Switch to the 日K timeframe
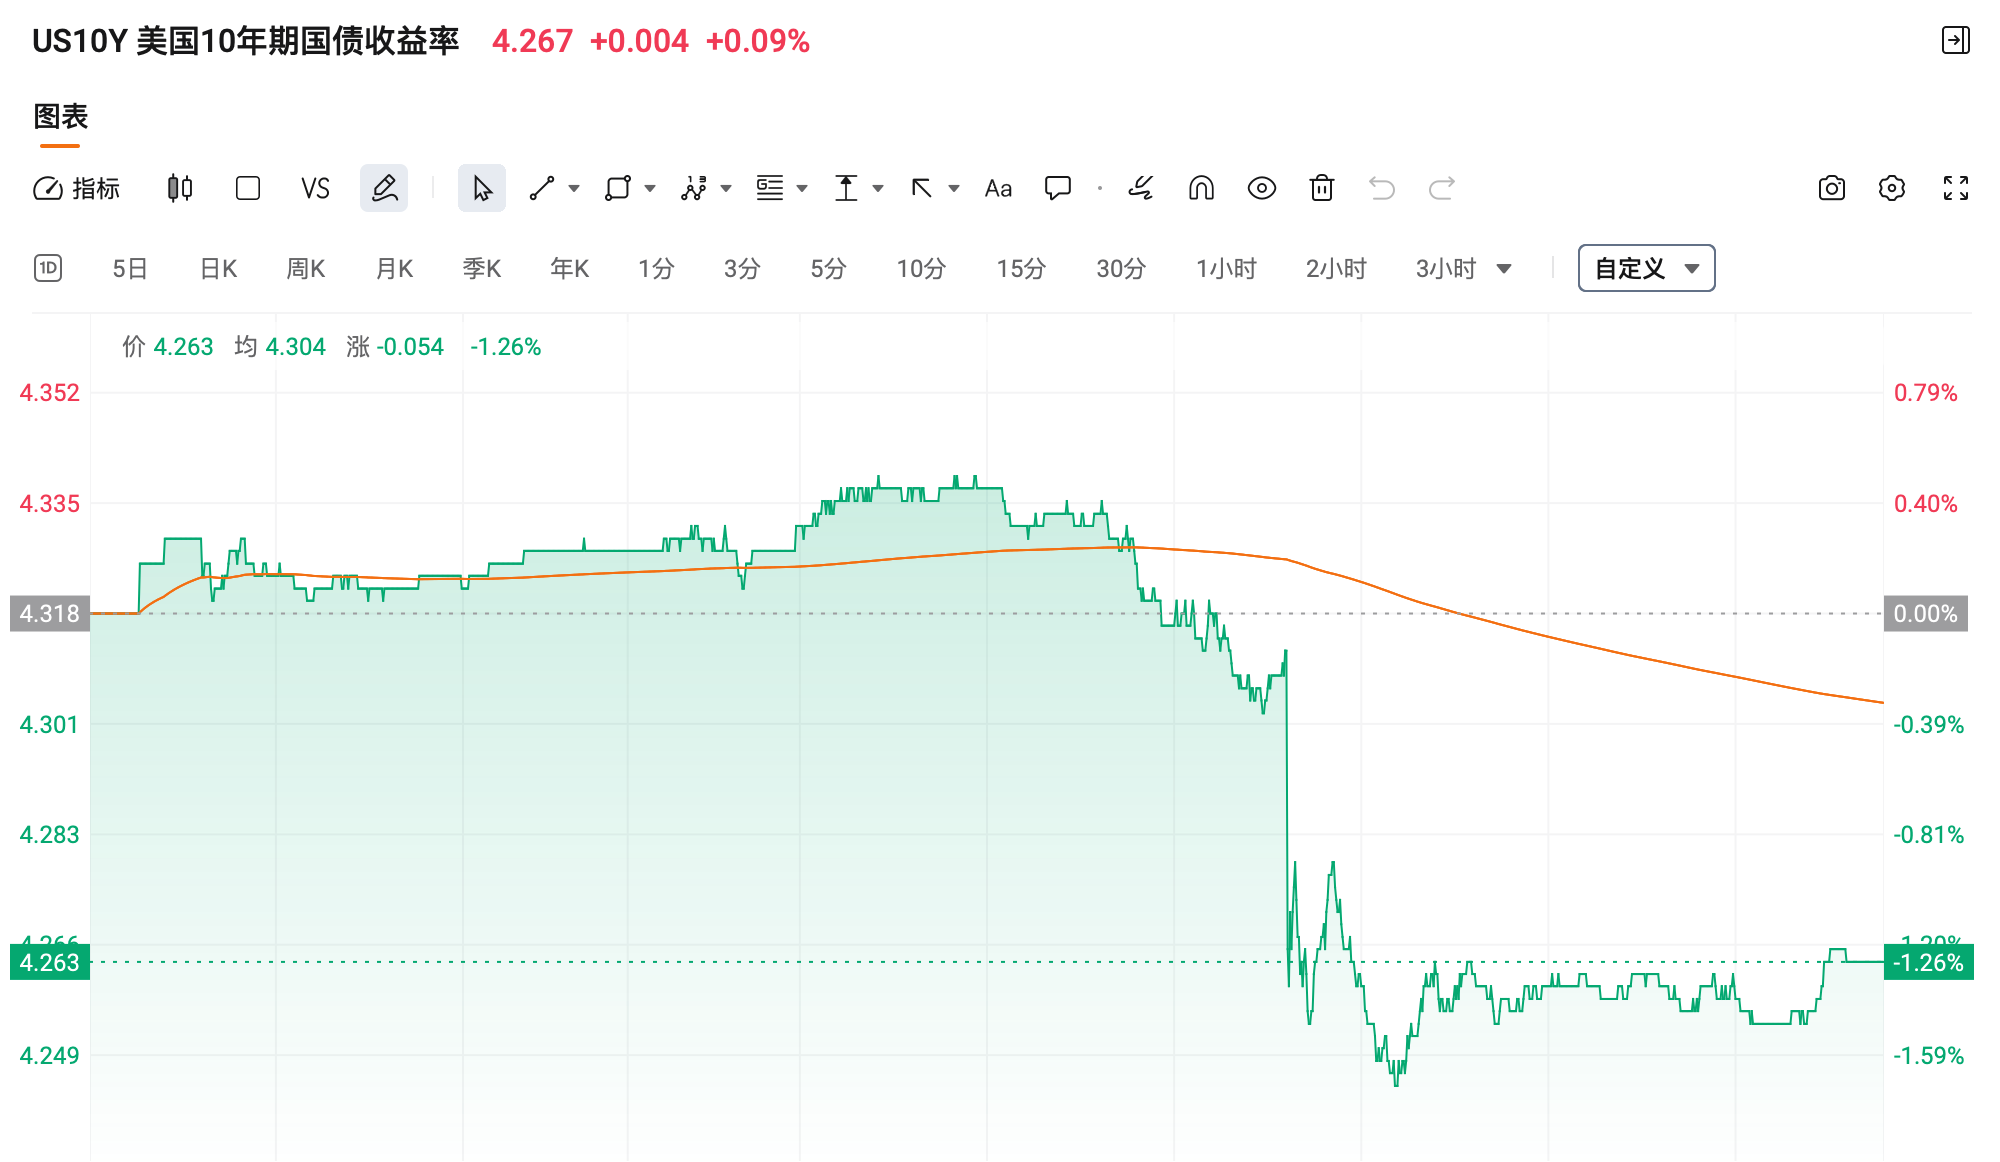 [216, 268]
